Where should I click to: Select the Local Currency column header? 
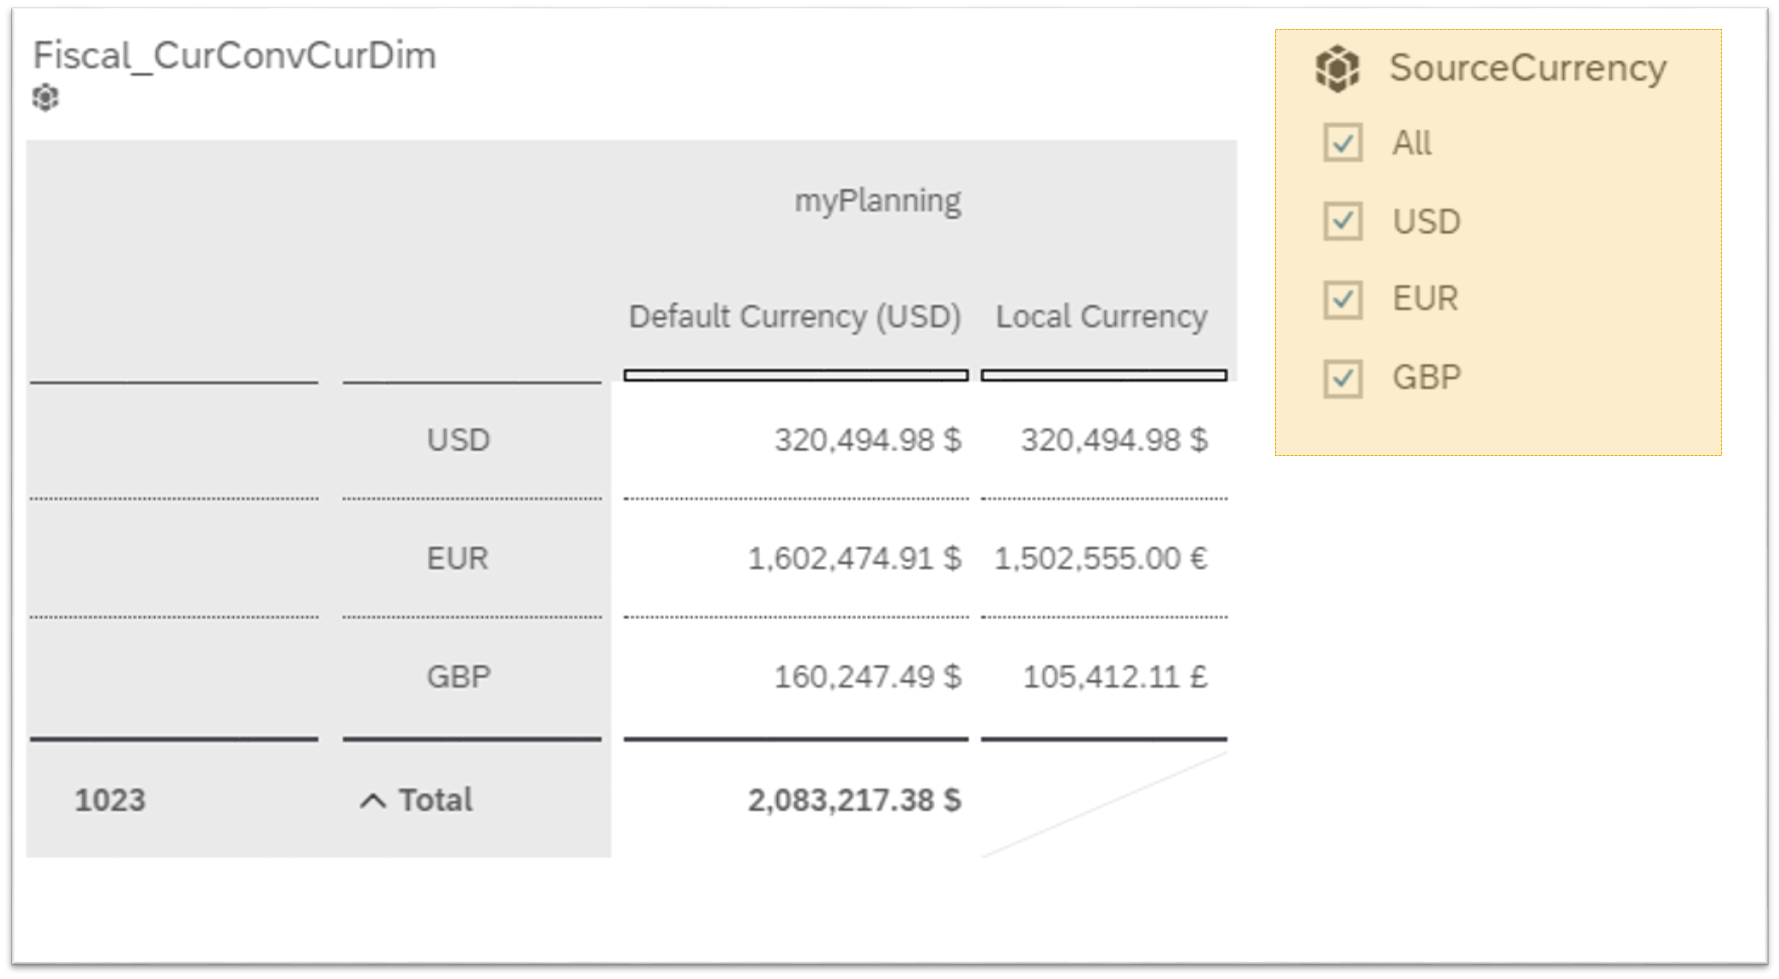(1101, 317)
